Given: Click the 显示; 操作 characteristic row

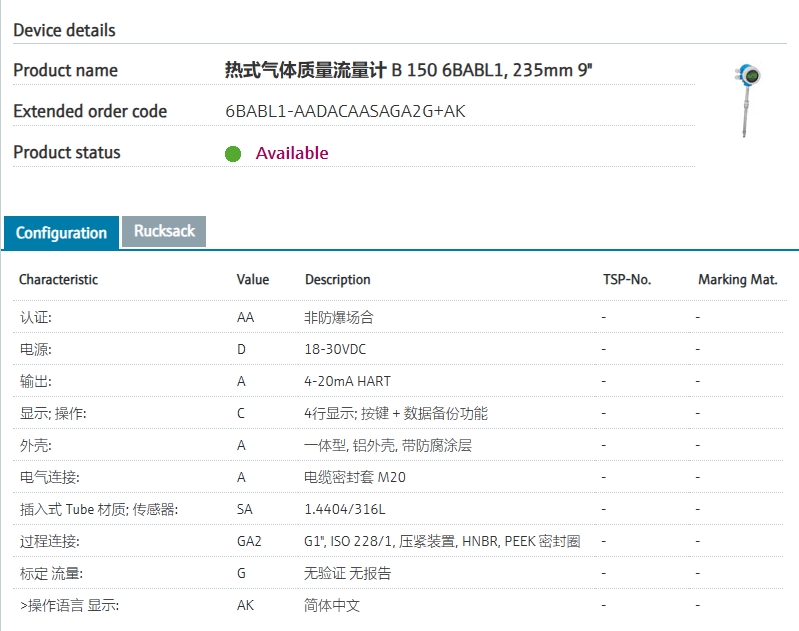Looking at the screenshot, I should click(53, 414).
